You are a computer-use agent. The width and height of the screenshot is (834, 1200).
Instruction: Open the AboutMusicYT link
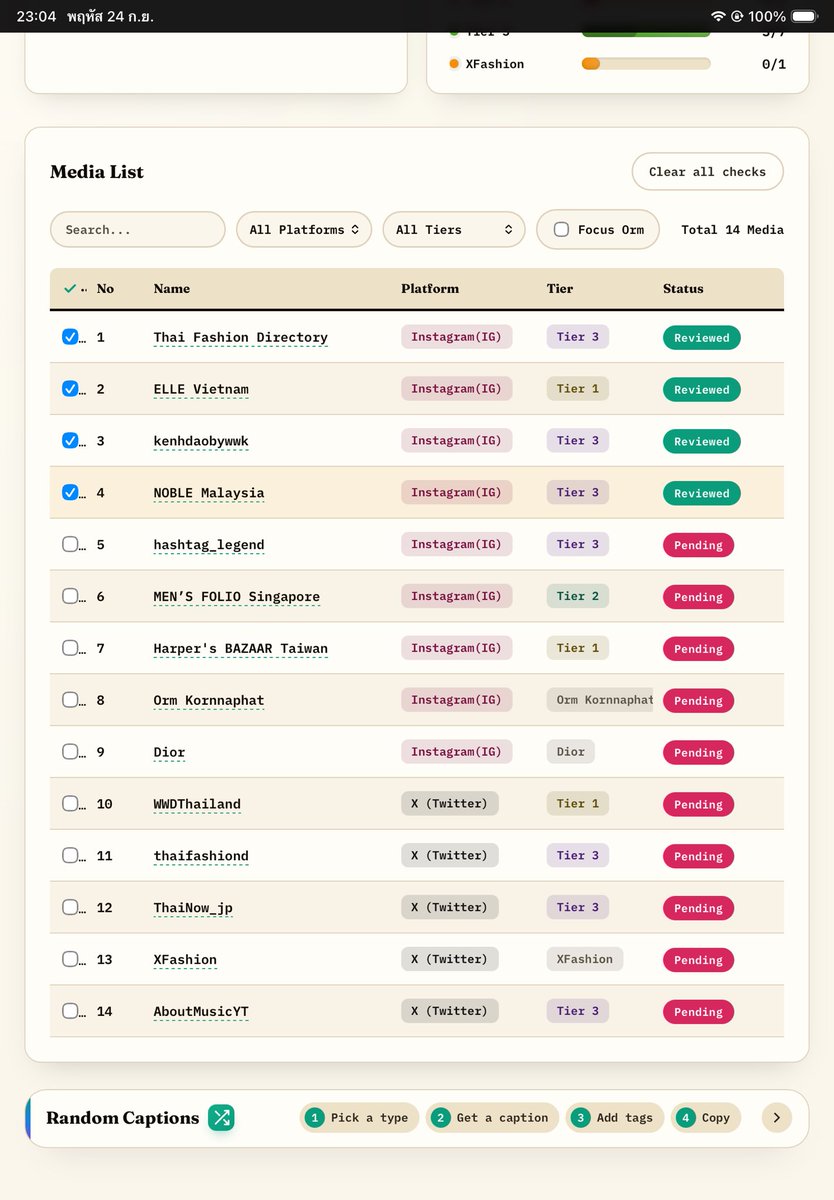click(x=201, y=1013)
